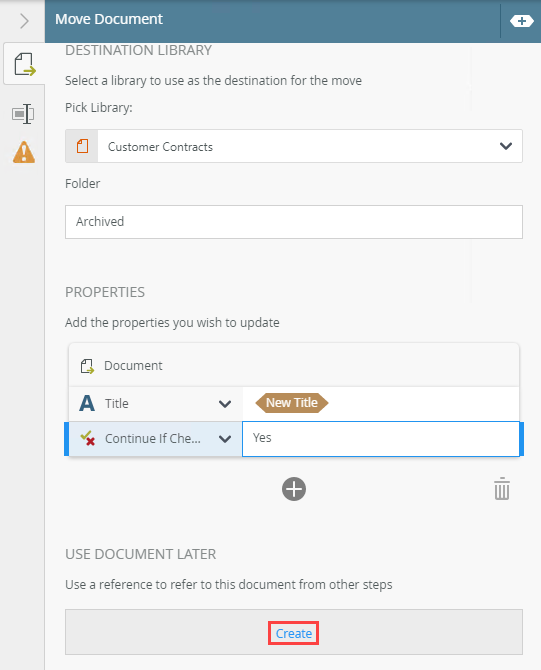
Task: Collapse the configuration panel with the arrow
Action: (24, 21)
